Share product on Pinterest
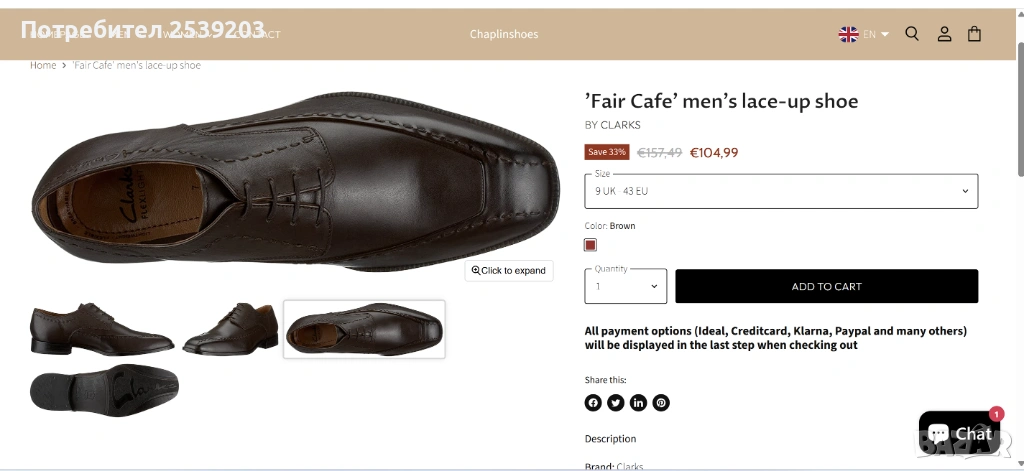The height and width of the screenshot is (471, 1024). pyautogui.click(x=661, y=403)
